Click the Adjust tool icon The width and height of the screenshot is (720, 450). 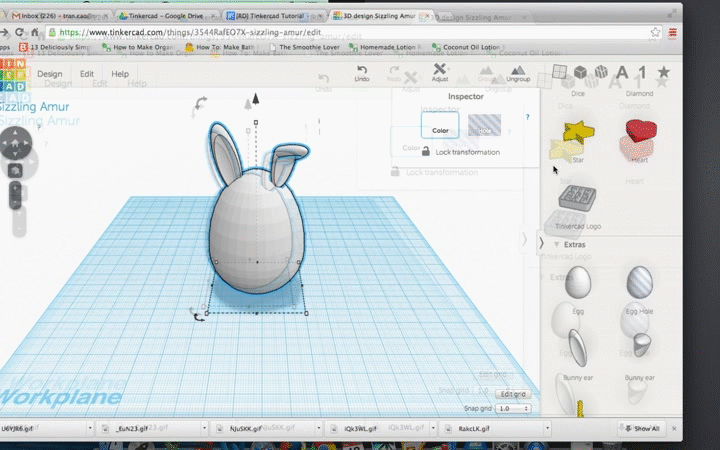point(439,69)
